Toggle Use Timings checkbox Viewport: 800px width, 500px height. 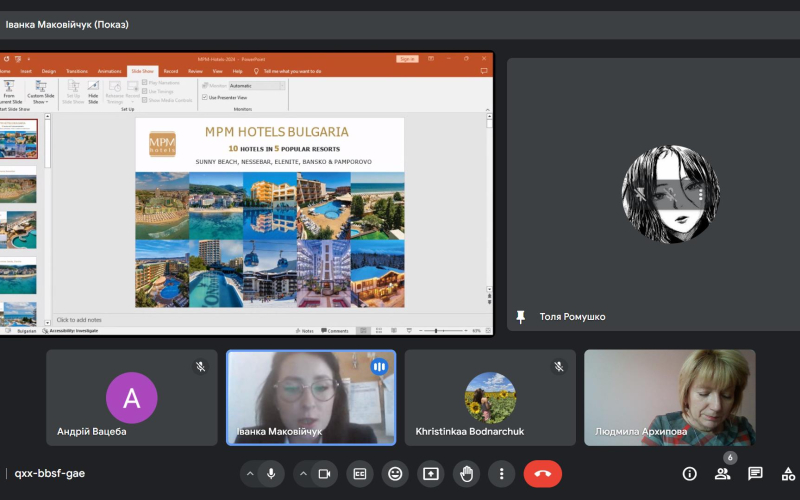[x=145, y=91]
